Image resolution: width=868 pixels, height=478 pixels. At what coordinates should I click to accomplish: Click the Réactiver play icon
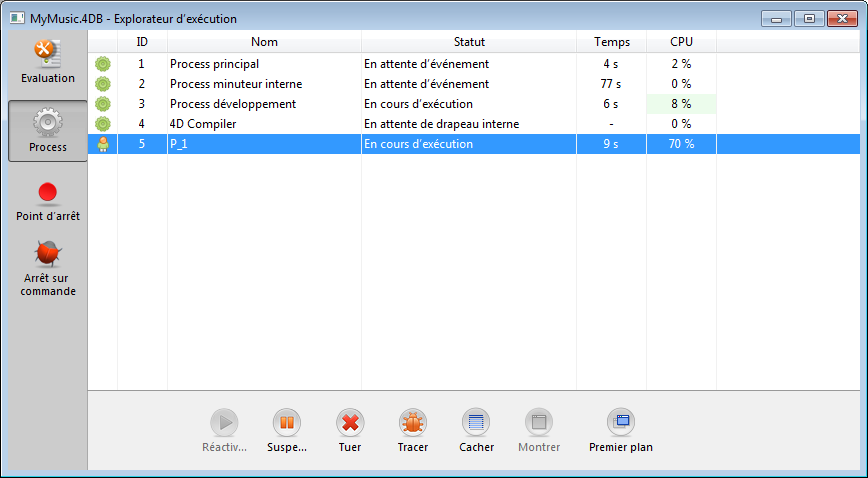point(224,423)
